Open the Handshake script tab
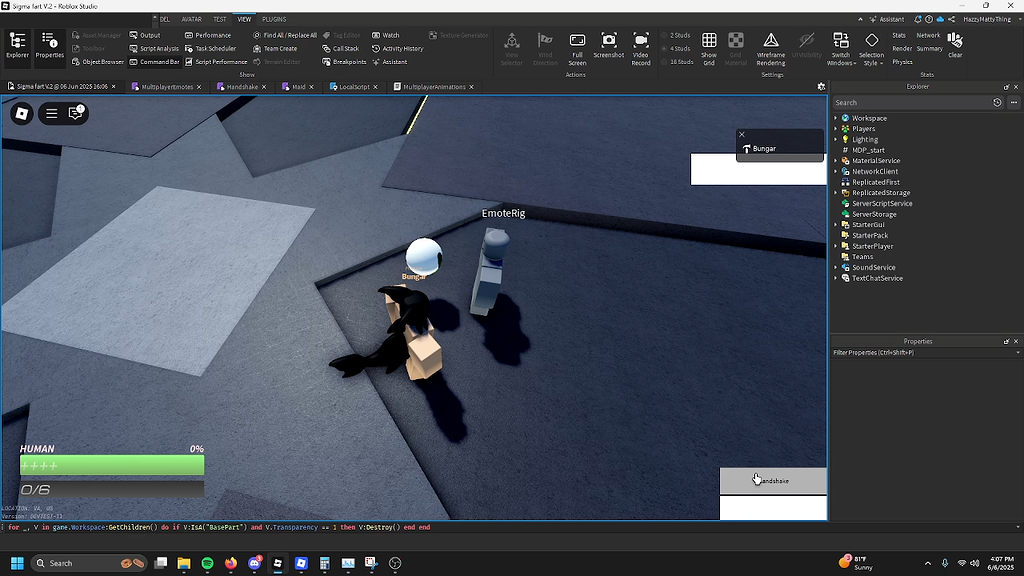 pos(242,87)
